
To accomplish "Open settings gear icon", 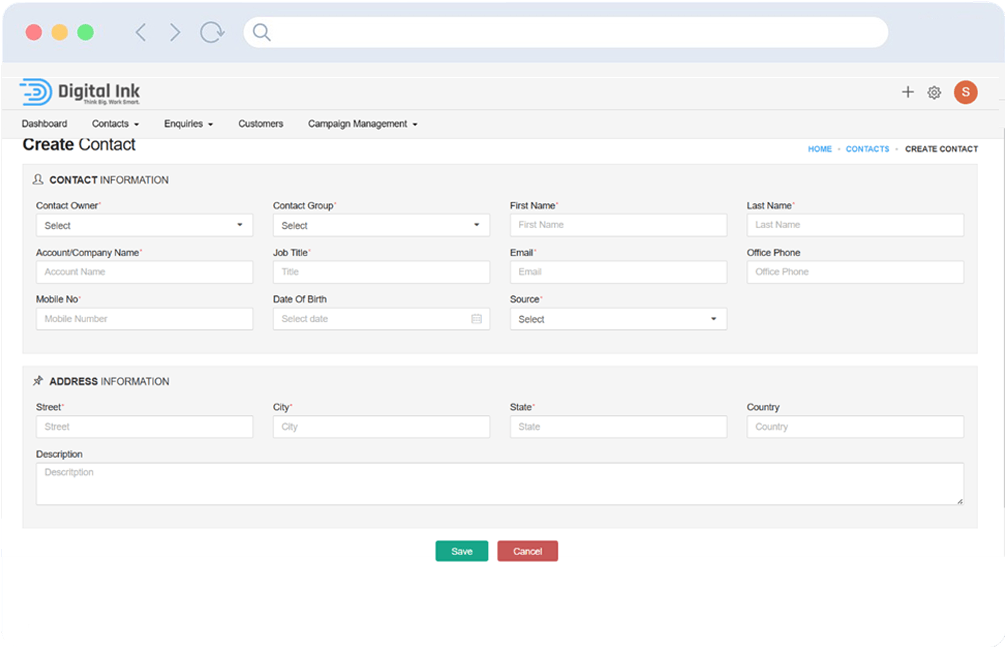I will [x=934, y=93].
